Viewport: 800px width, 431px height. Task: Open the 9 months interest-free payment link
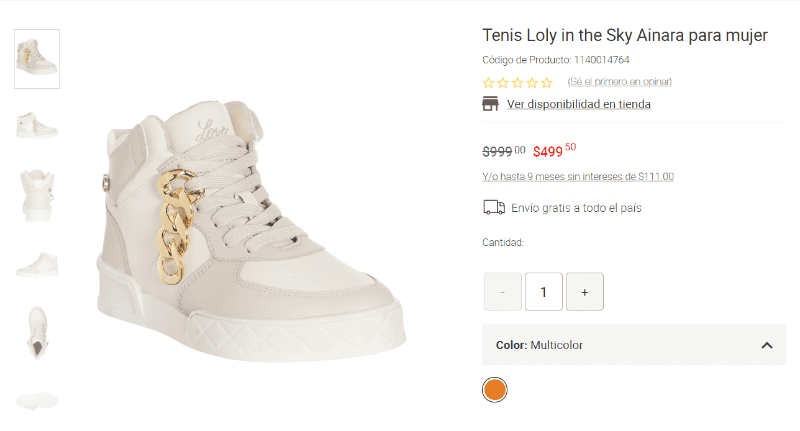[578, 177]
